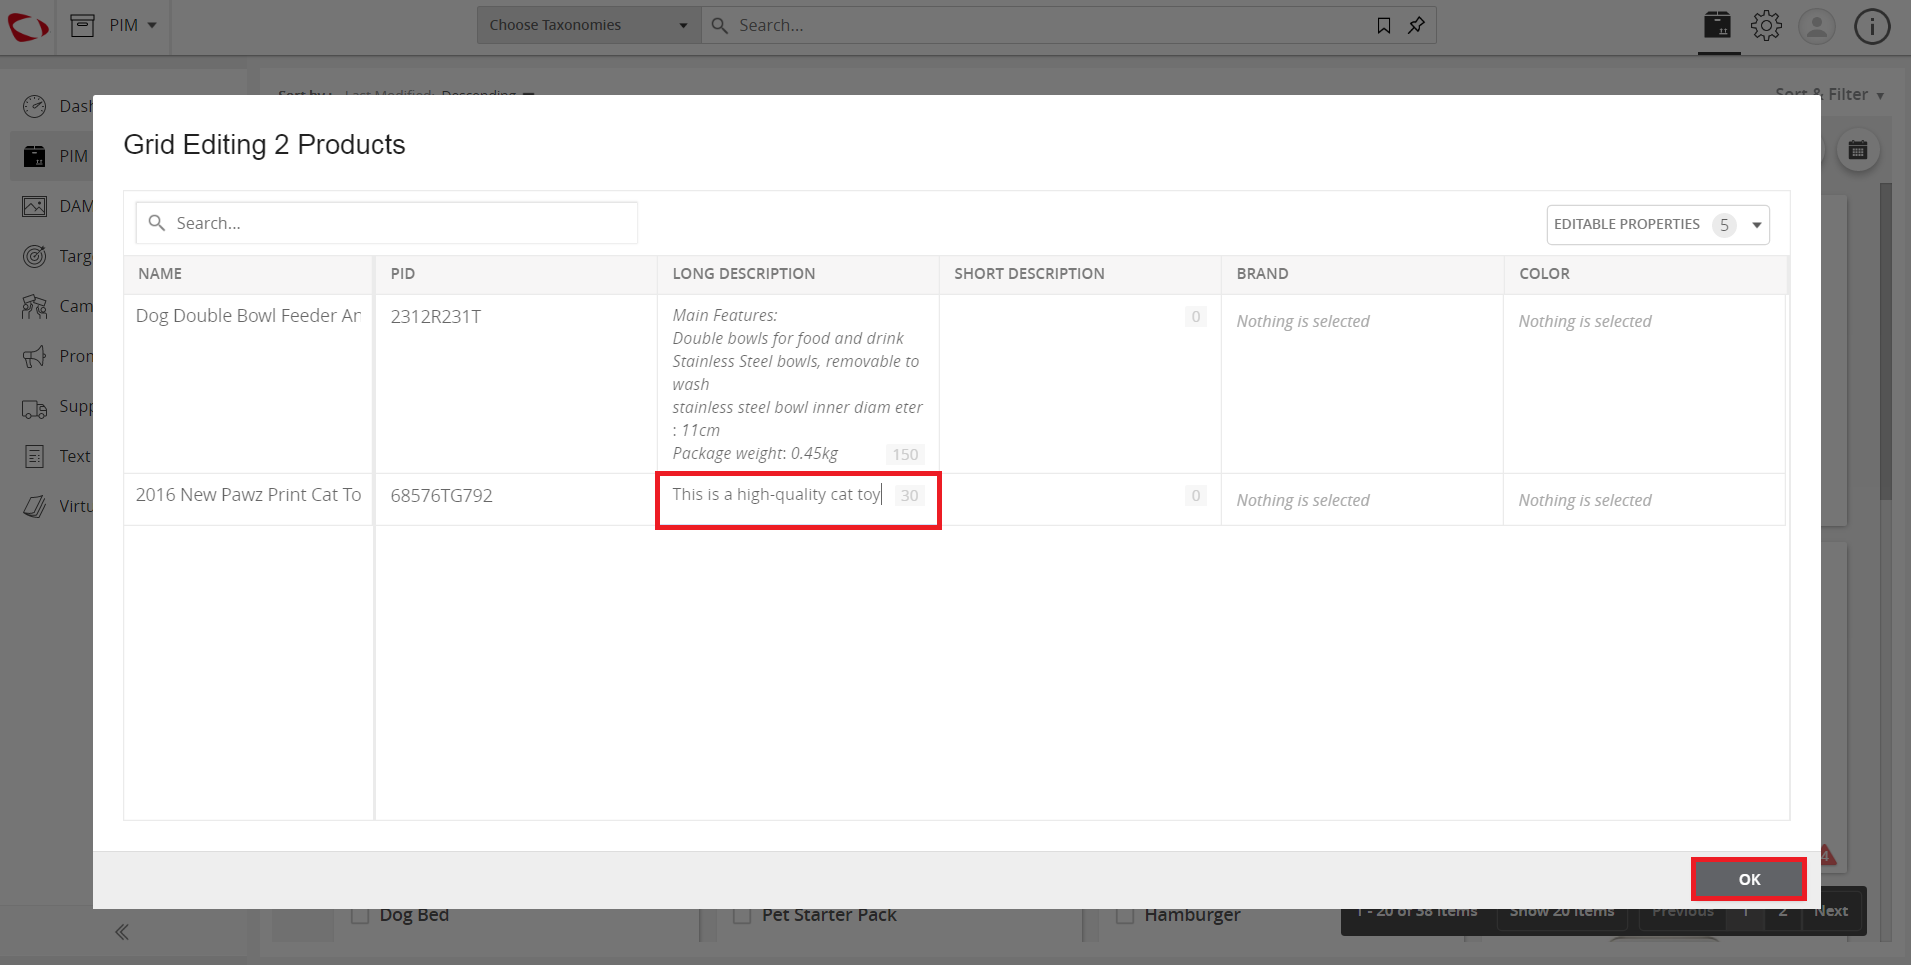Click the Previous pagination button
Viewport: 1911px width, 965px height.
[1683, 911]
